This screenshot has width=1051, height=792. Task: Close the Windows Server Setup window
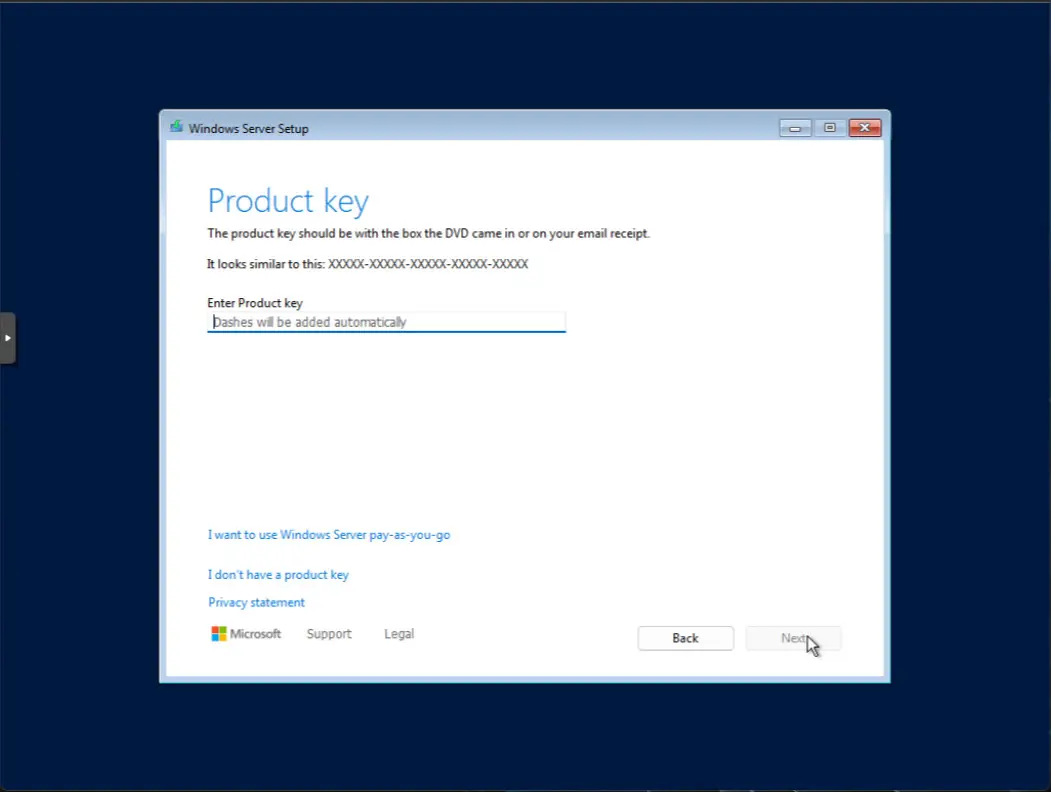pyautogui.click(x=865, y=128)
